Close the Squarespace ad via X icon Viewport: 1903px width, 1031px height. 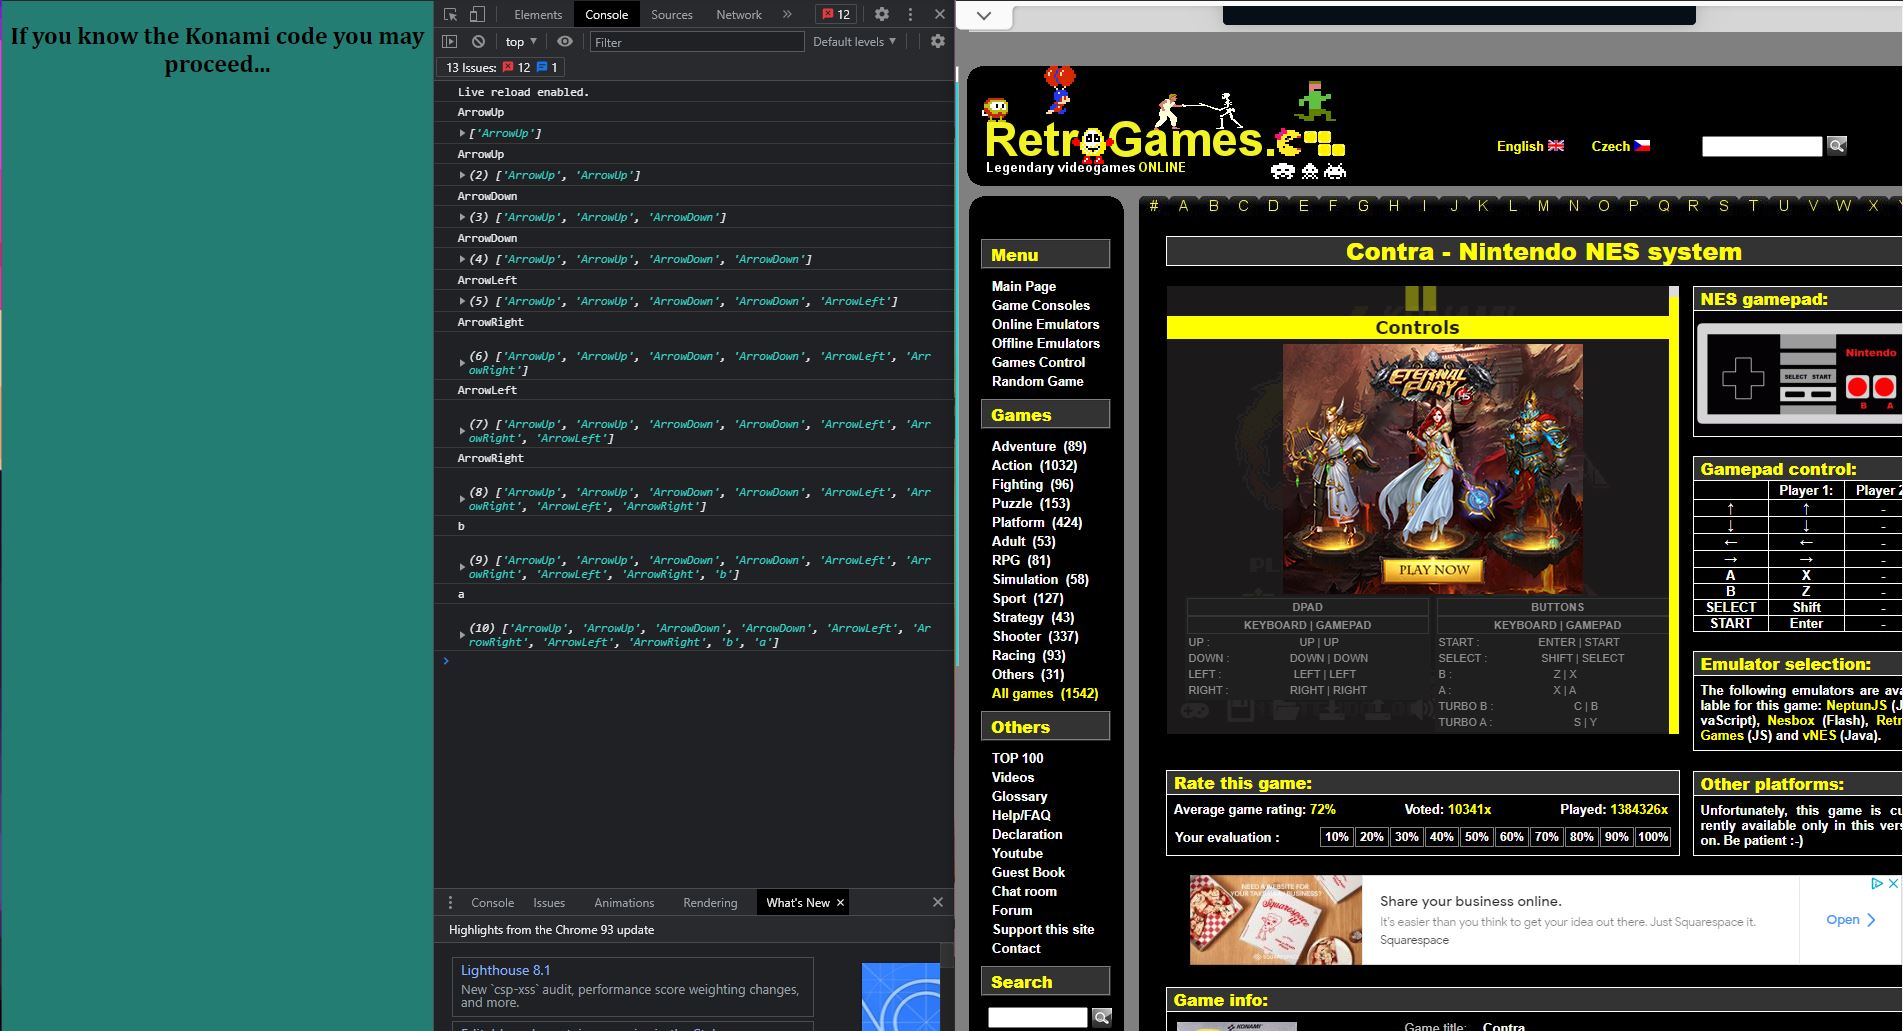(x=1892, y=883)
